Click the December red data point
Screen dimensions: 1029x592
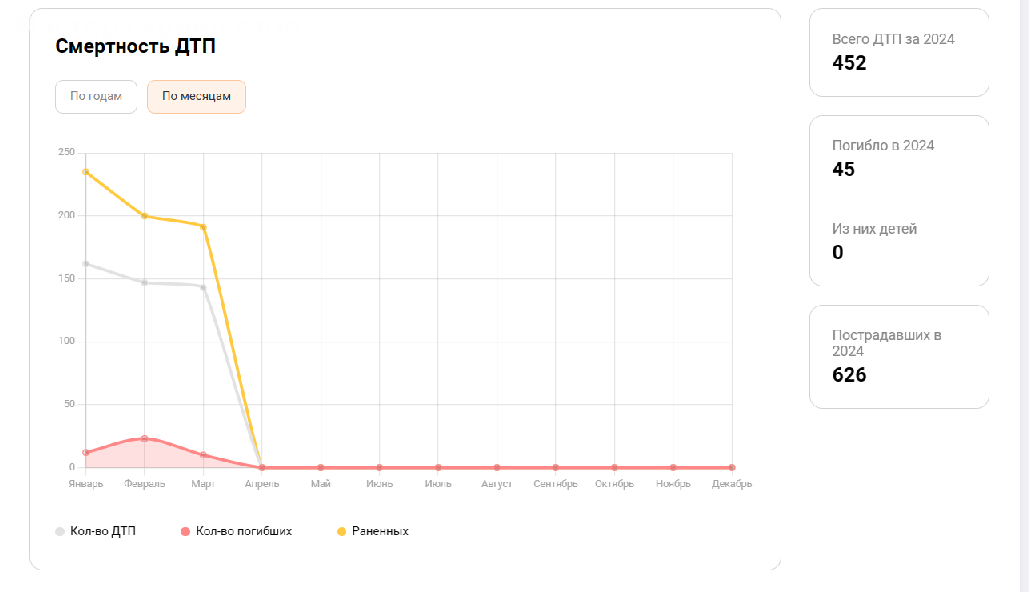coord(732,467)
